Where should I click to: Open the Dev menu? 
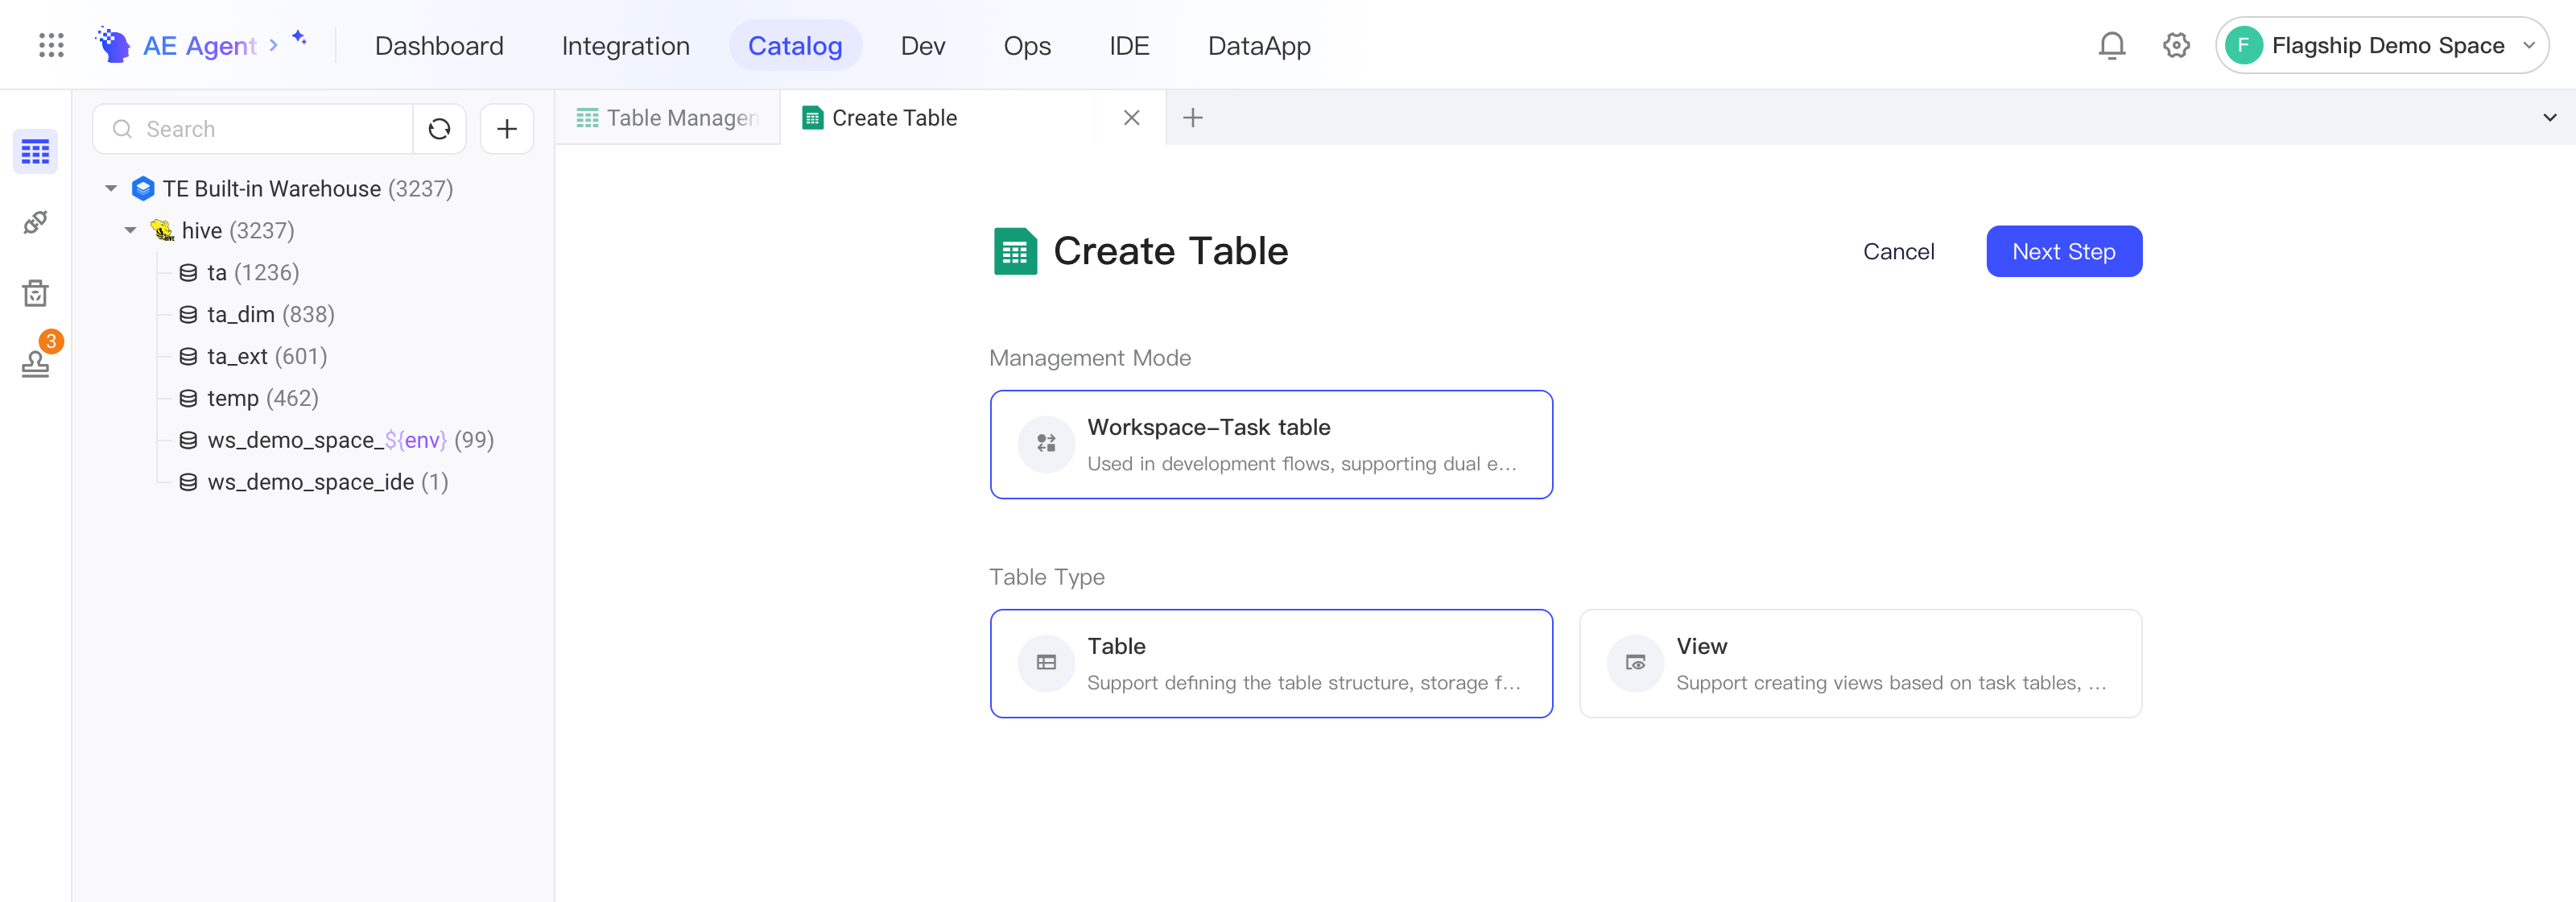922,46
